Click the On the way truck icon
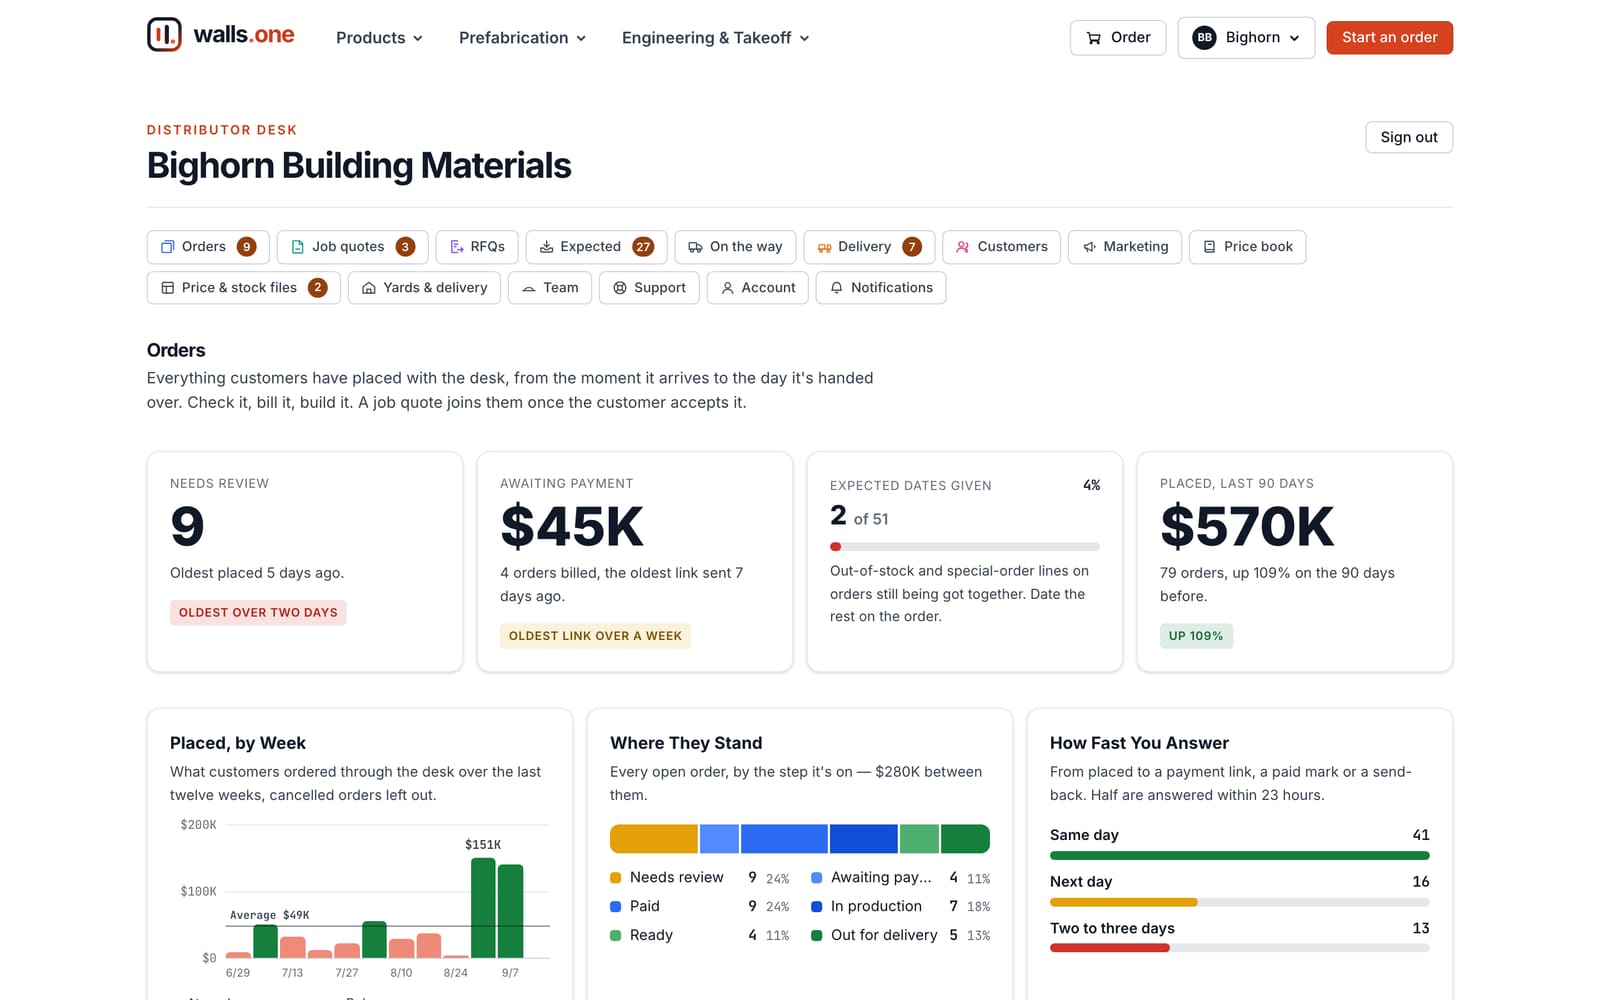Image resolution: width=1600 pixels, height=1000 pixels. pyautogui.click(x=695, y=247)
